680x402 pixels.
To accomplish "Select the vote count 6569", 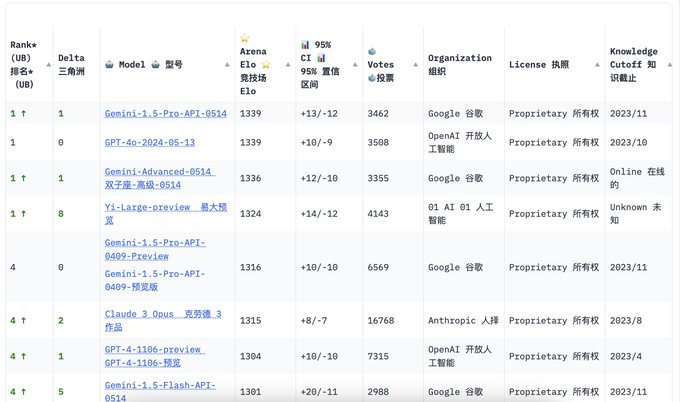I will tap(378, 267).
